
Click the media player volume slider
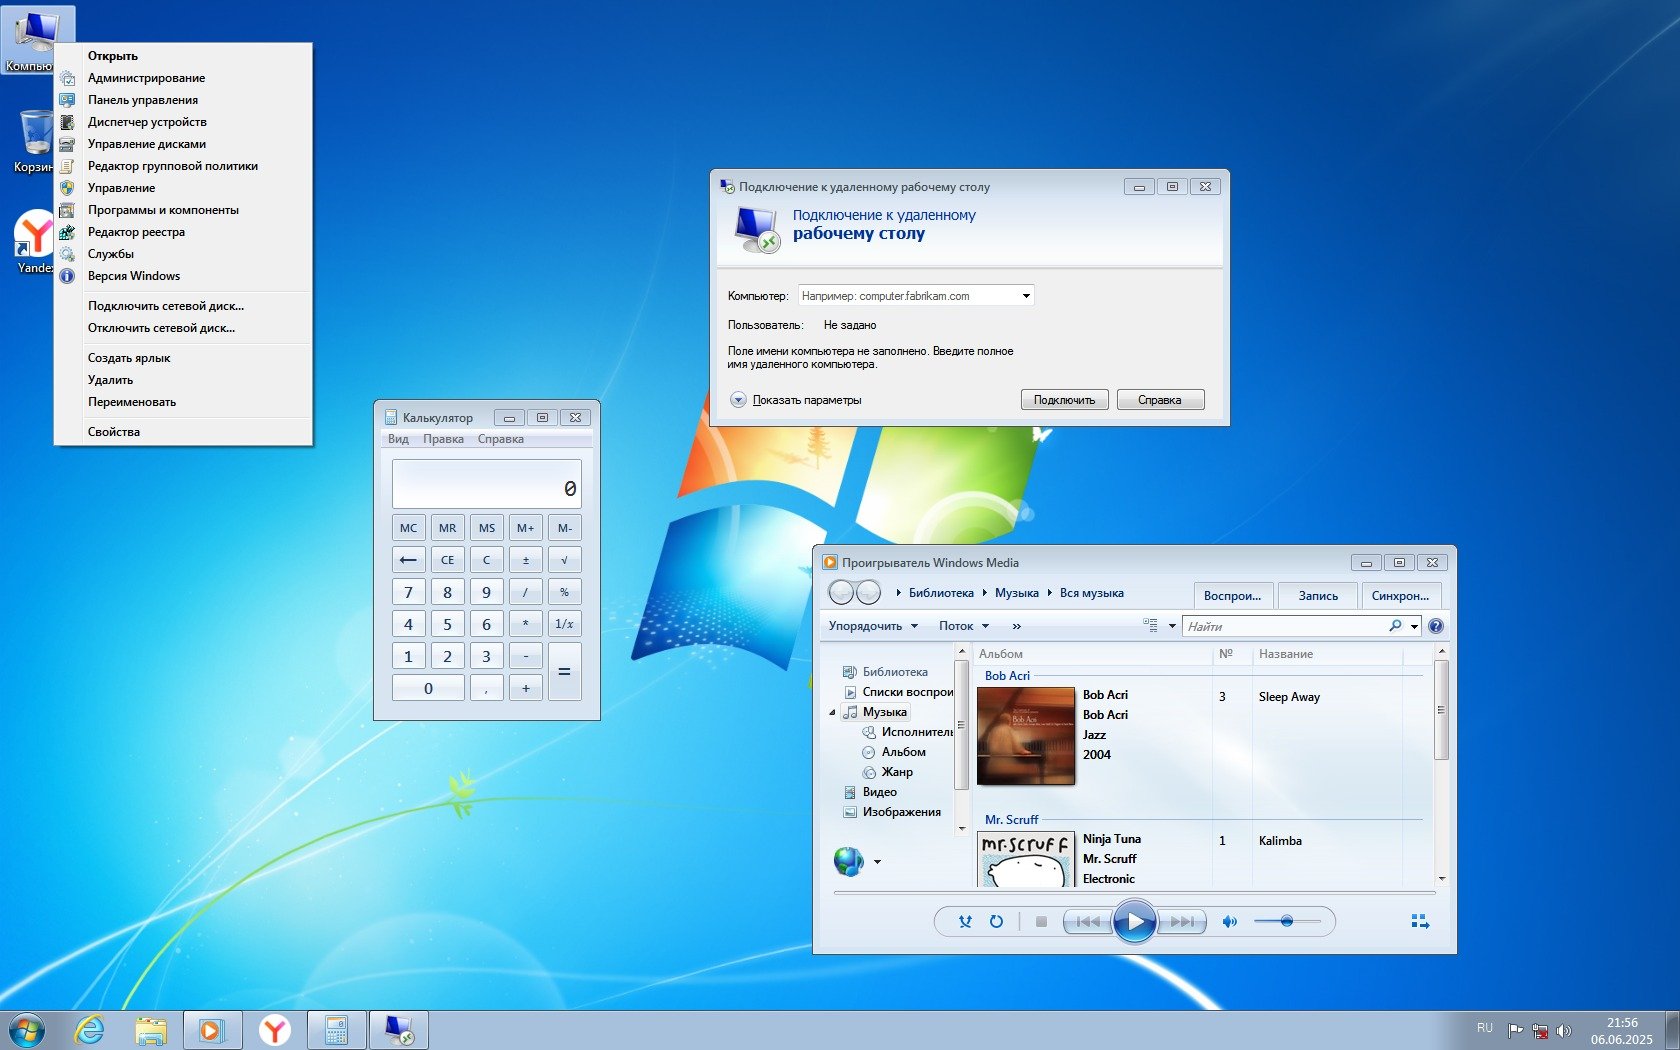click(1287, 921)
